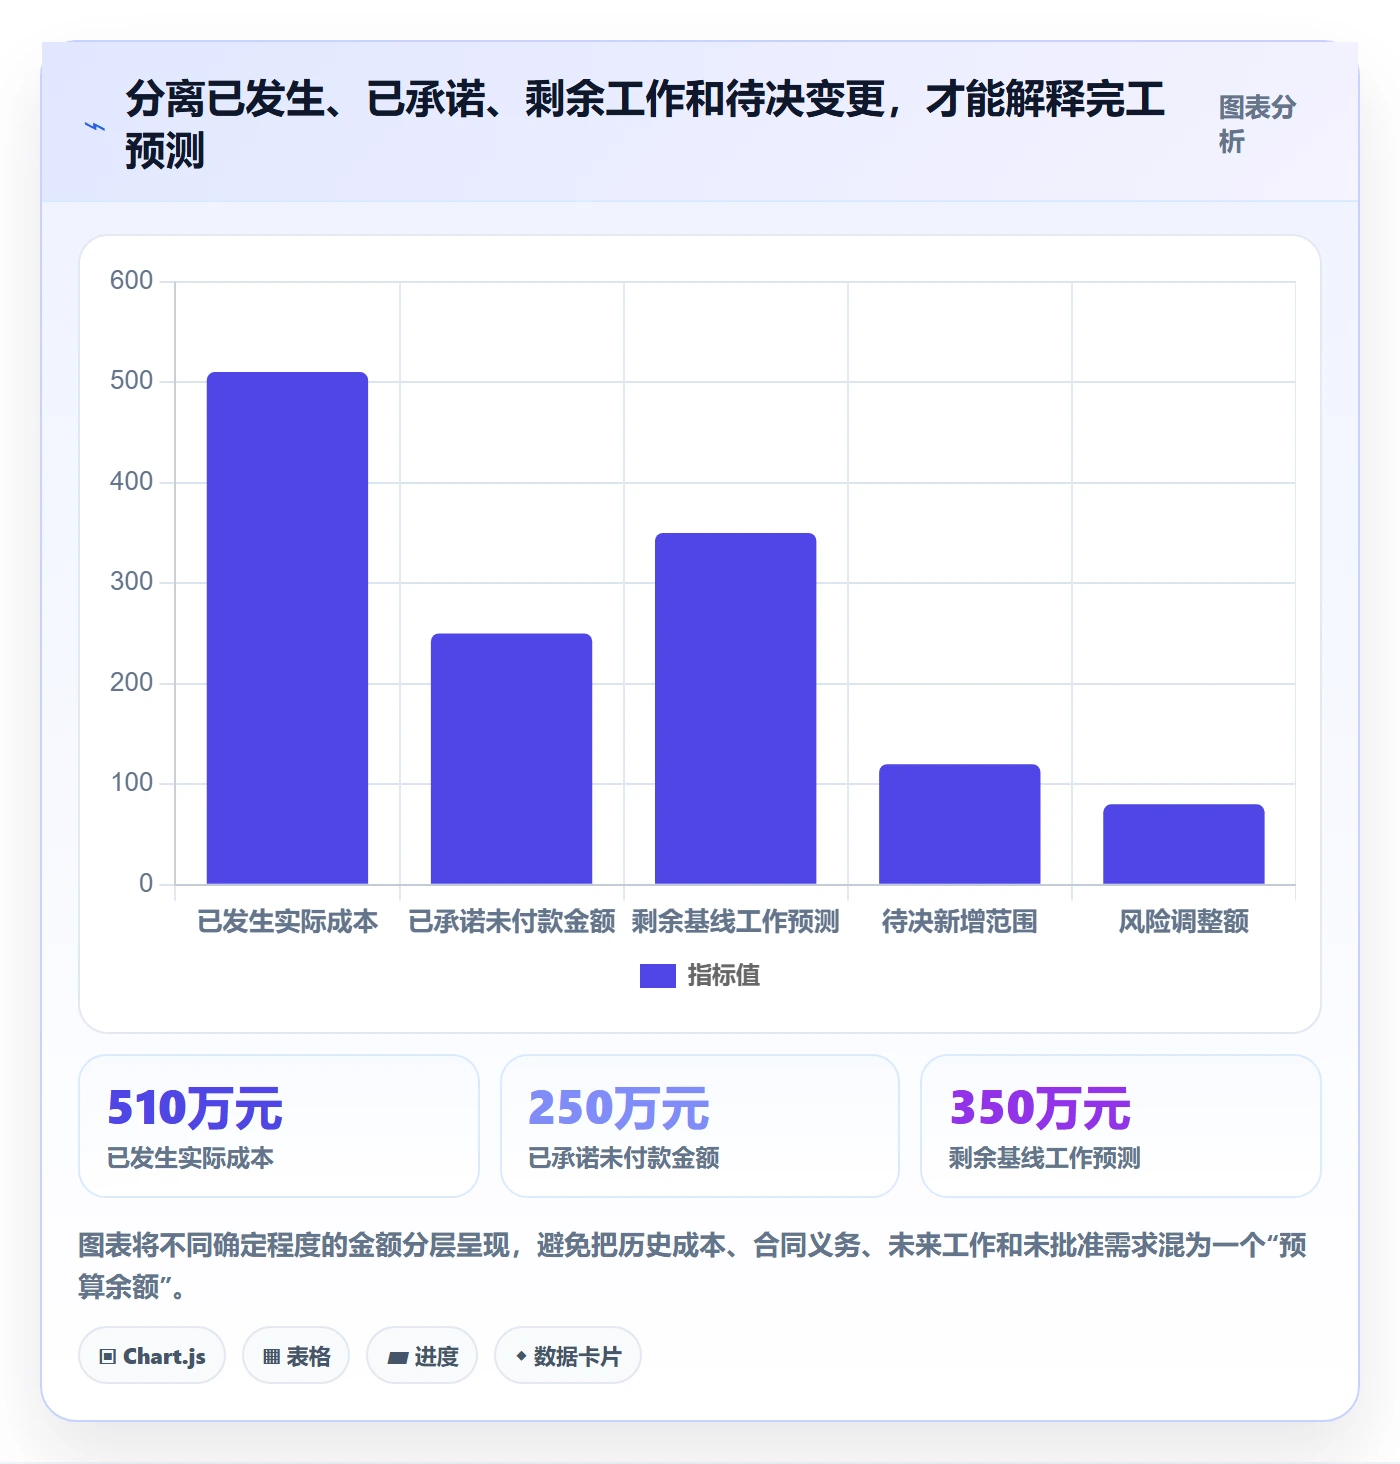The height and width of the screenshot is (1464, 1400).
Task: Click the diamond icon in the 数据卡片 tag
Action: (521, 1356)
